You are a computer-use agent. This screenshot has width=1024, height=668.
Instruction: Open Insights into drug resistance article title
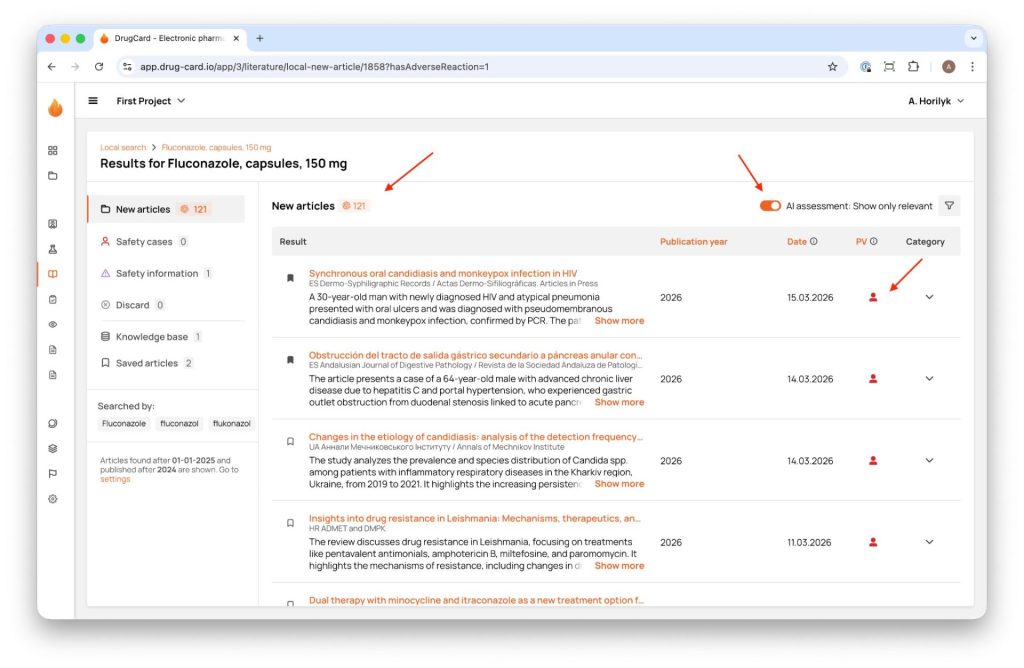click(475, 518)
